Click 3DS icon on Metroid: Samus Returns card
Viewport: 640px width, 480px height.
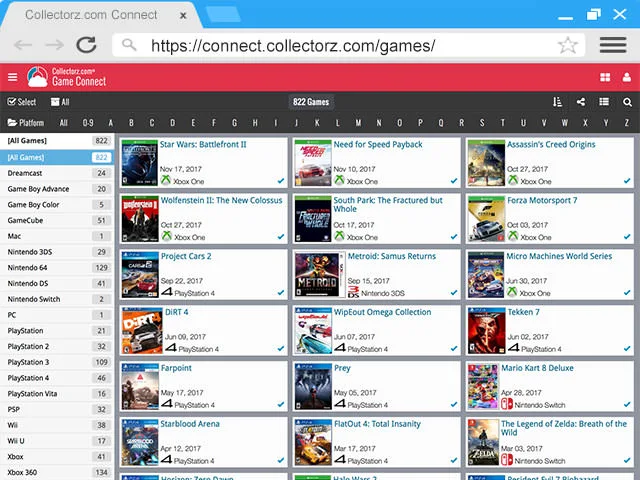click(353, 291)
